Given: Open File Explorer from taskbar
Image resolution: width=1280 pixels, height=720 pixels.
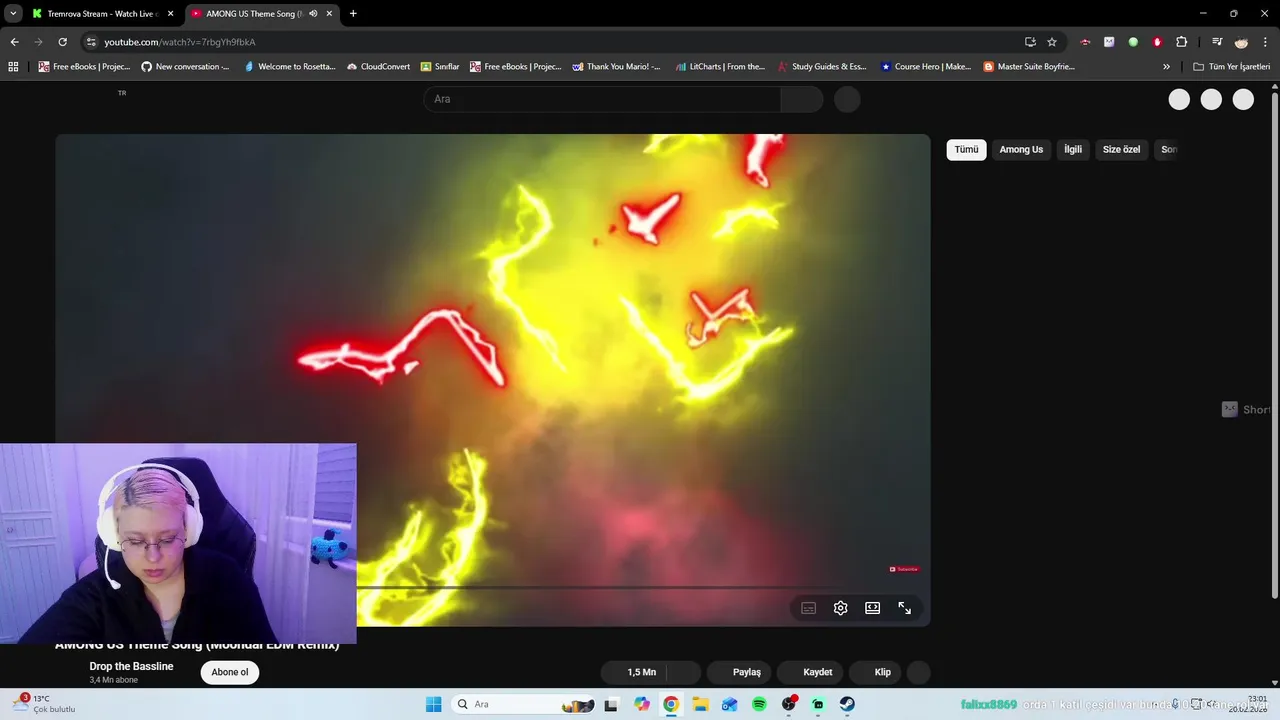Looking at the screenshot, I should click(x=700, y=704).
